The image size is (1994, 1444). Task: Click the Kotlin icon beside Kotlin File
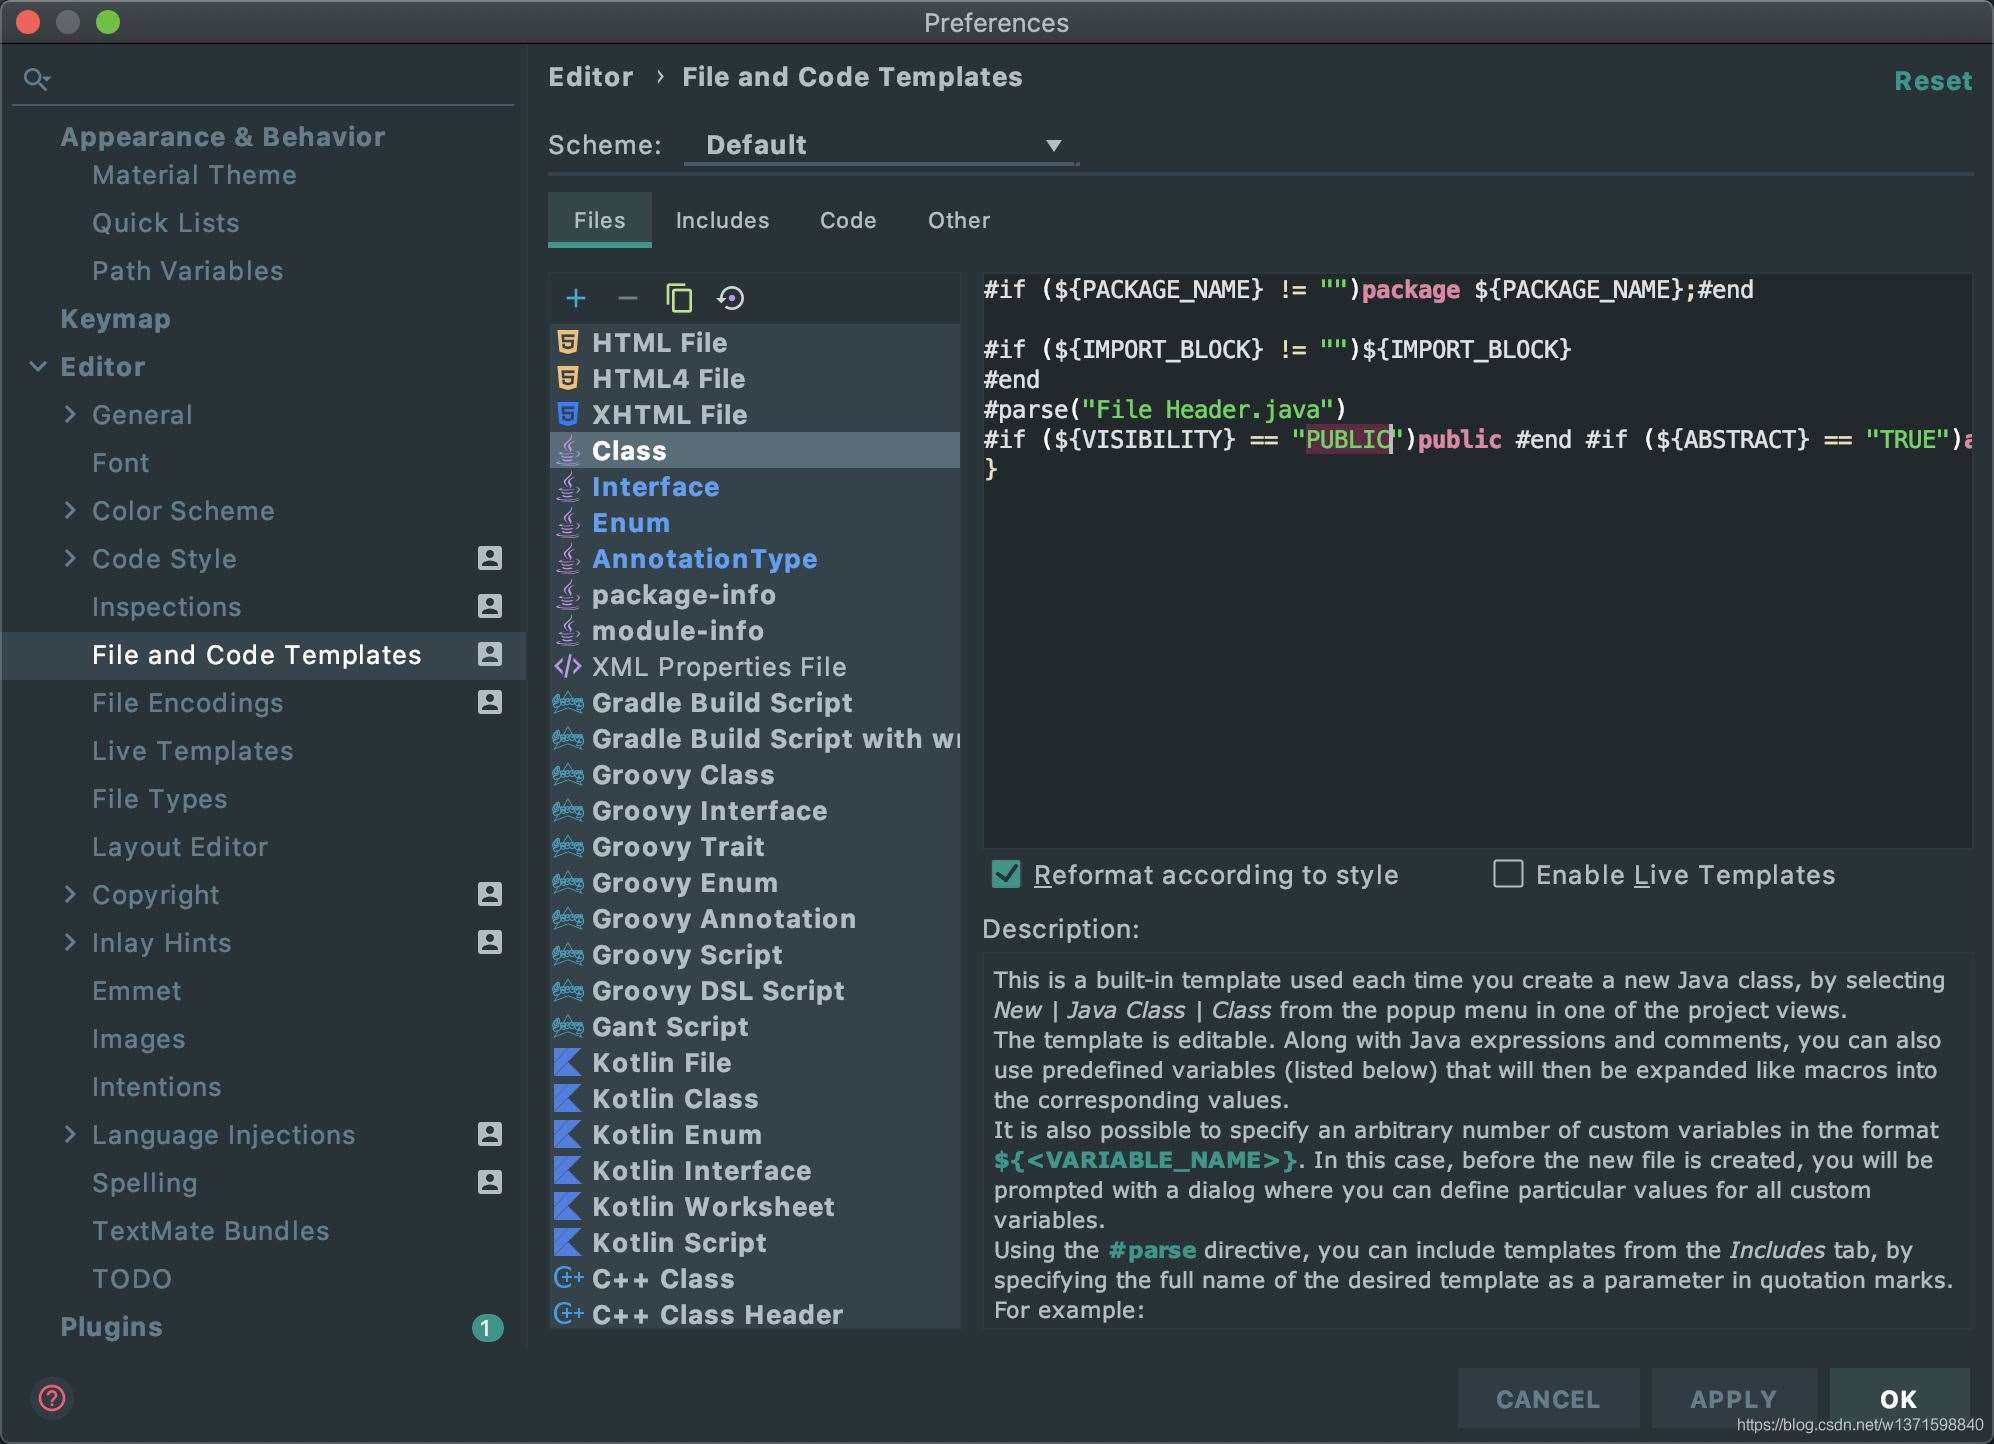(567, 1062)
